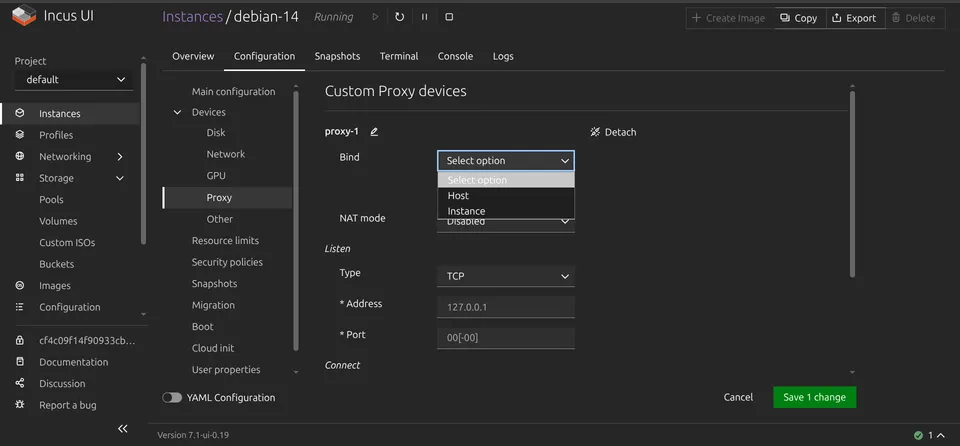
Task: Click the Detach plug icon
Action: pyautogui.click(x=595, y=132)
